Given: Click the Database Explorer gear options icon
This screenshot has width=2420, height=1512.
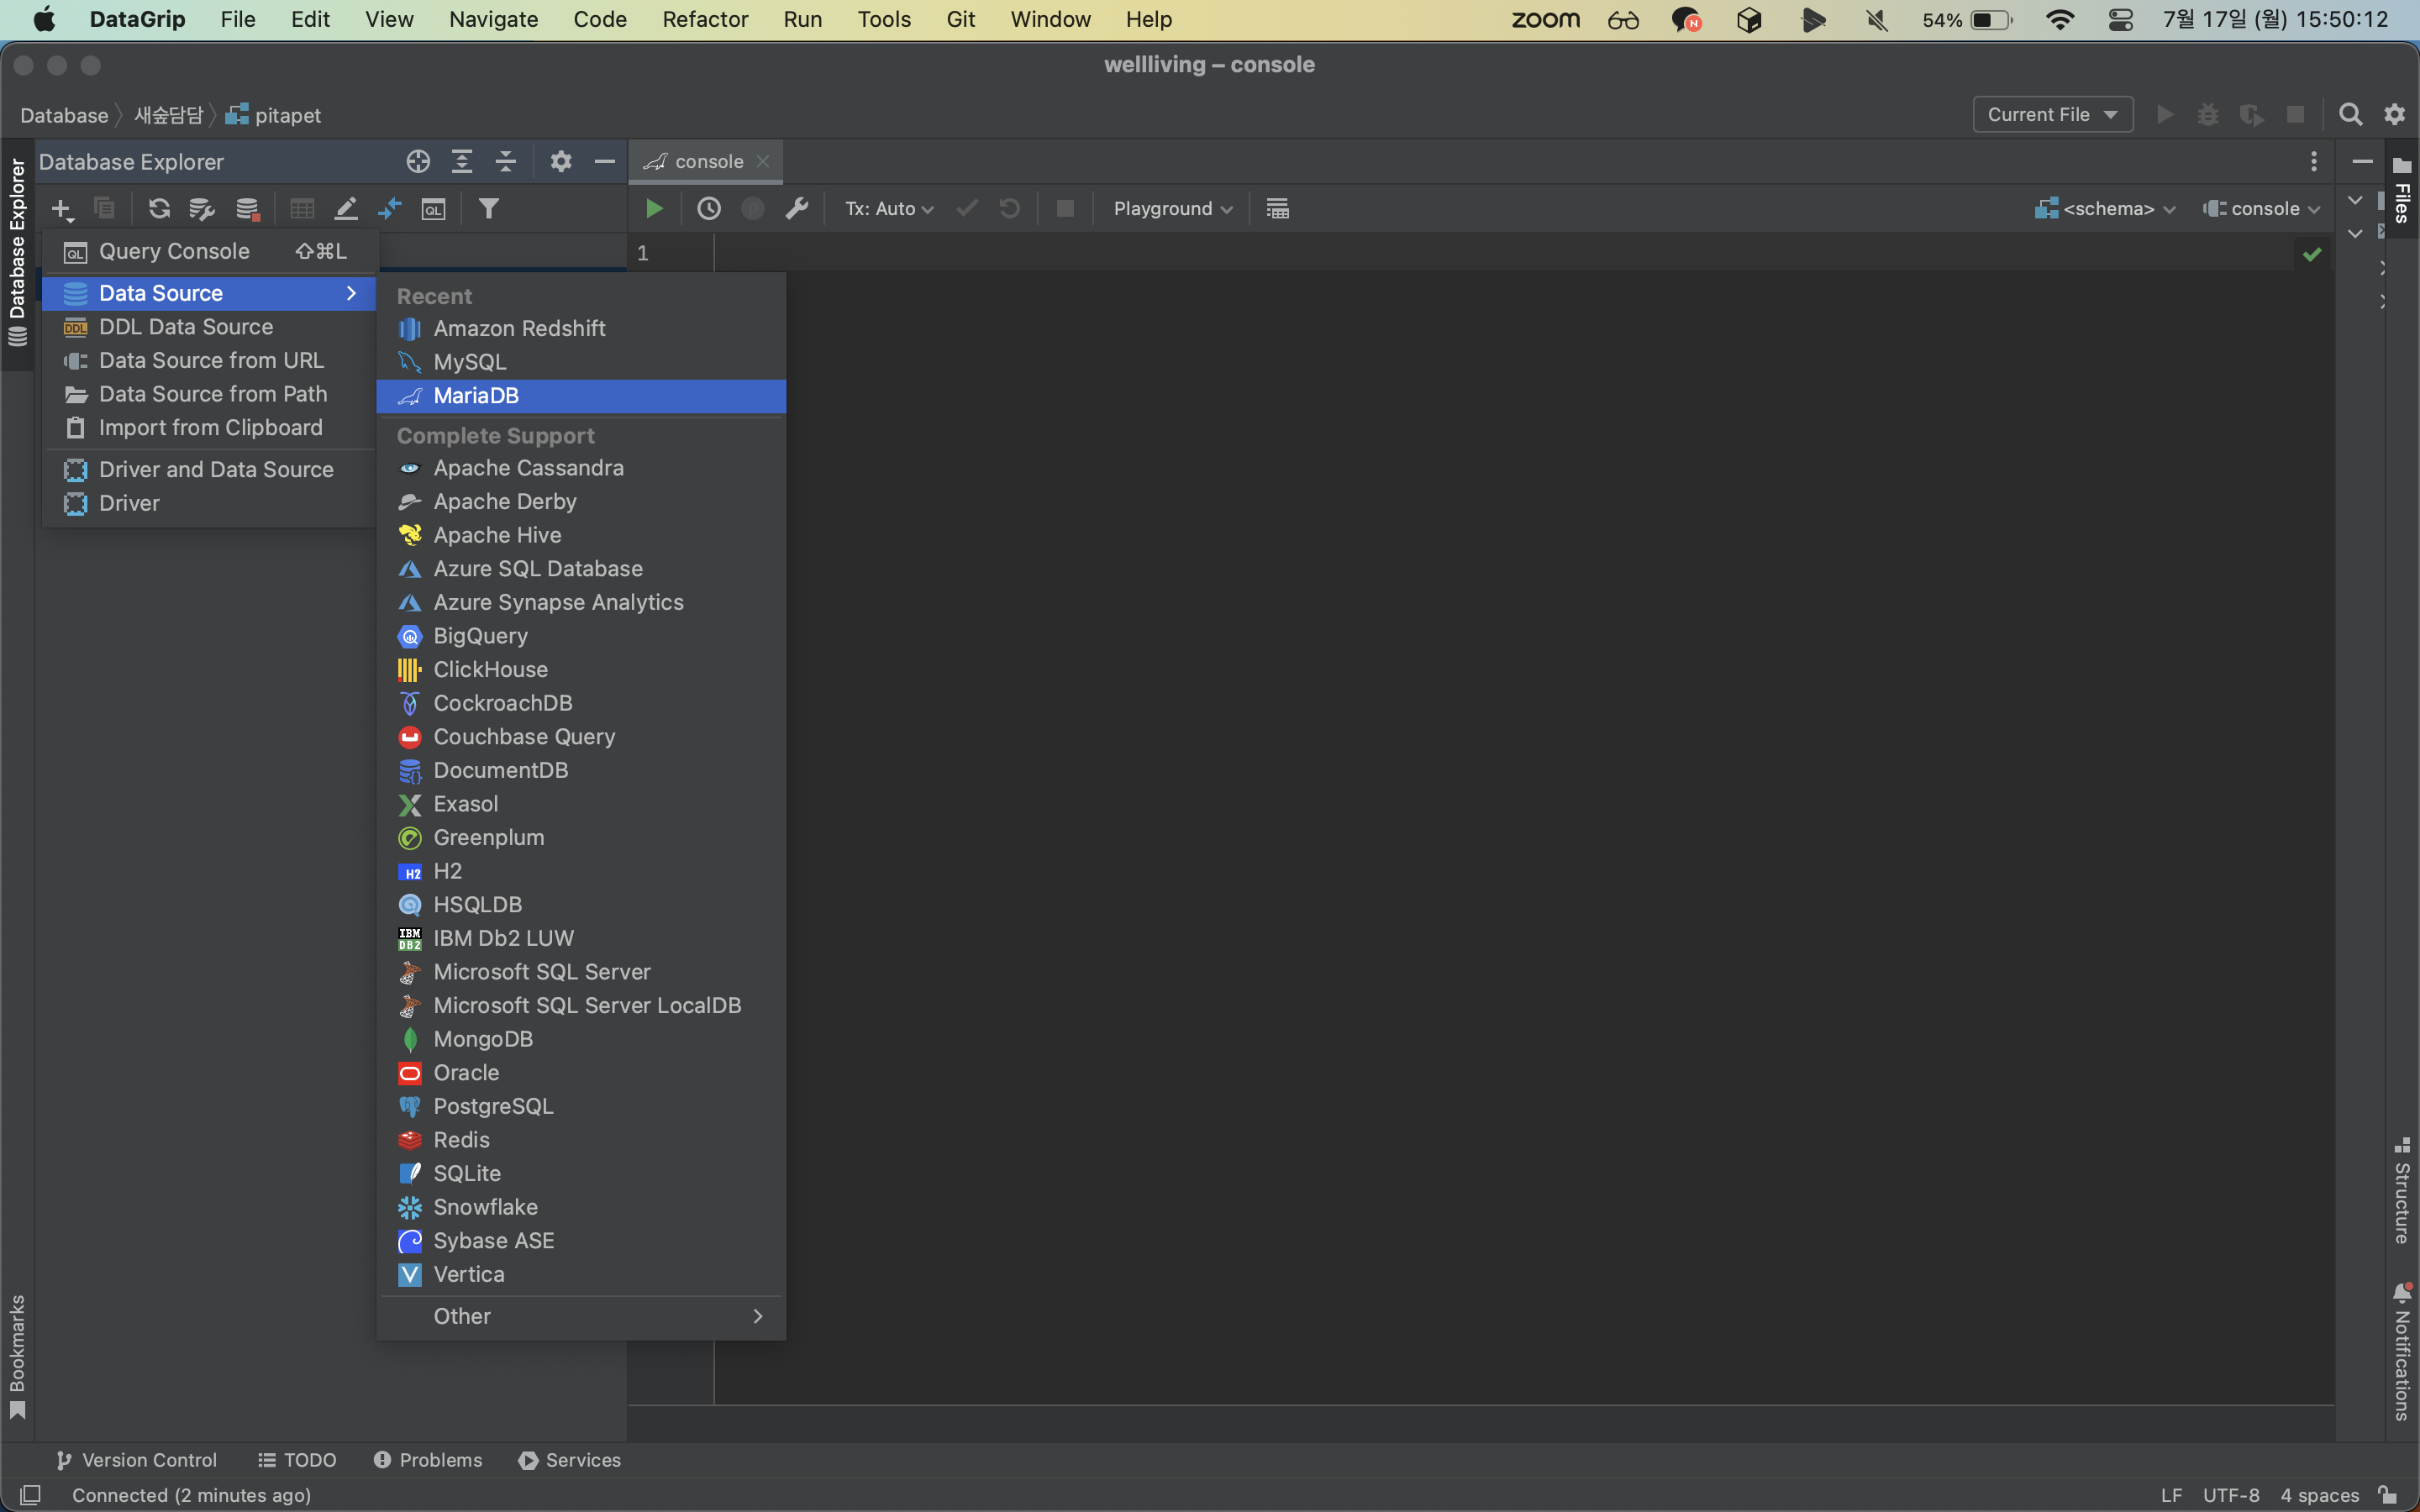Looking at the screenshot, I should [560, 162].
